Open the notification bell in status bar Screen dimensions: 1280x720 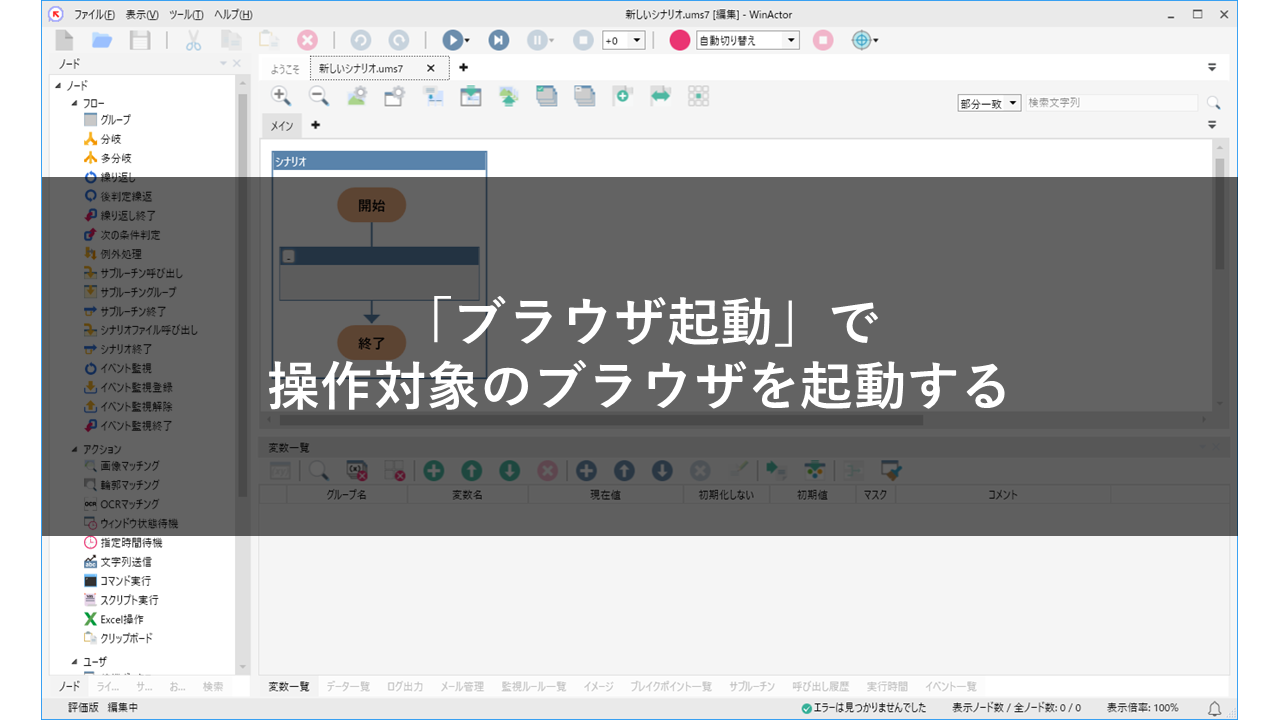(1215, 708)
